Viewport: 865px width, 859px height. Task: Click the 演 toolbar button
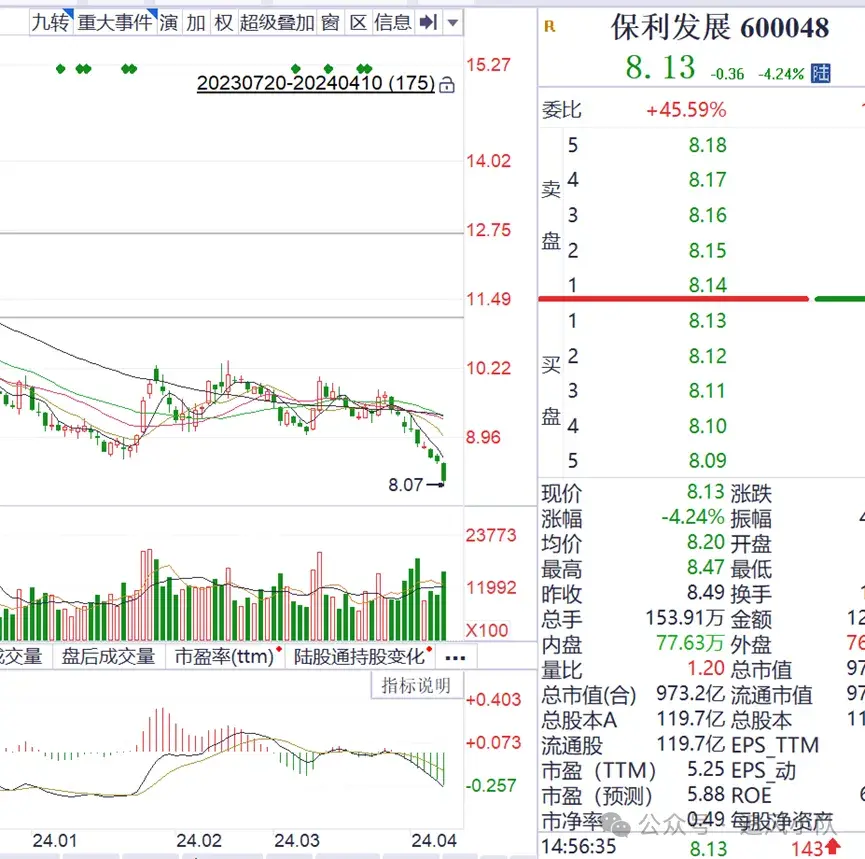pyautogui.click(x=169, y=23)
